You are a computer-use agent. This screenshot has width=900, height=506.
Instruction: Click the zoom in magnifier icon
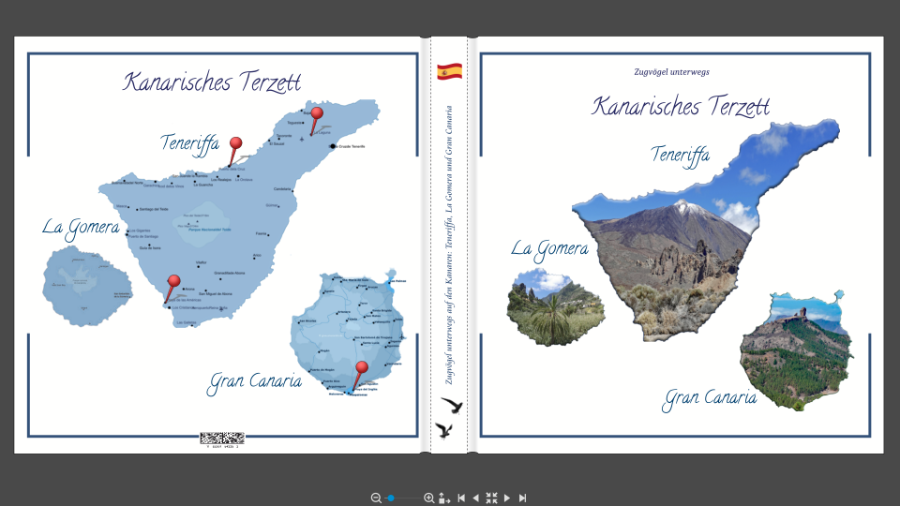tap(429, 498)
